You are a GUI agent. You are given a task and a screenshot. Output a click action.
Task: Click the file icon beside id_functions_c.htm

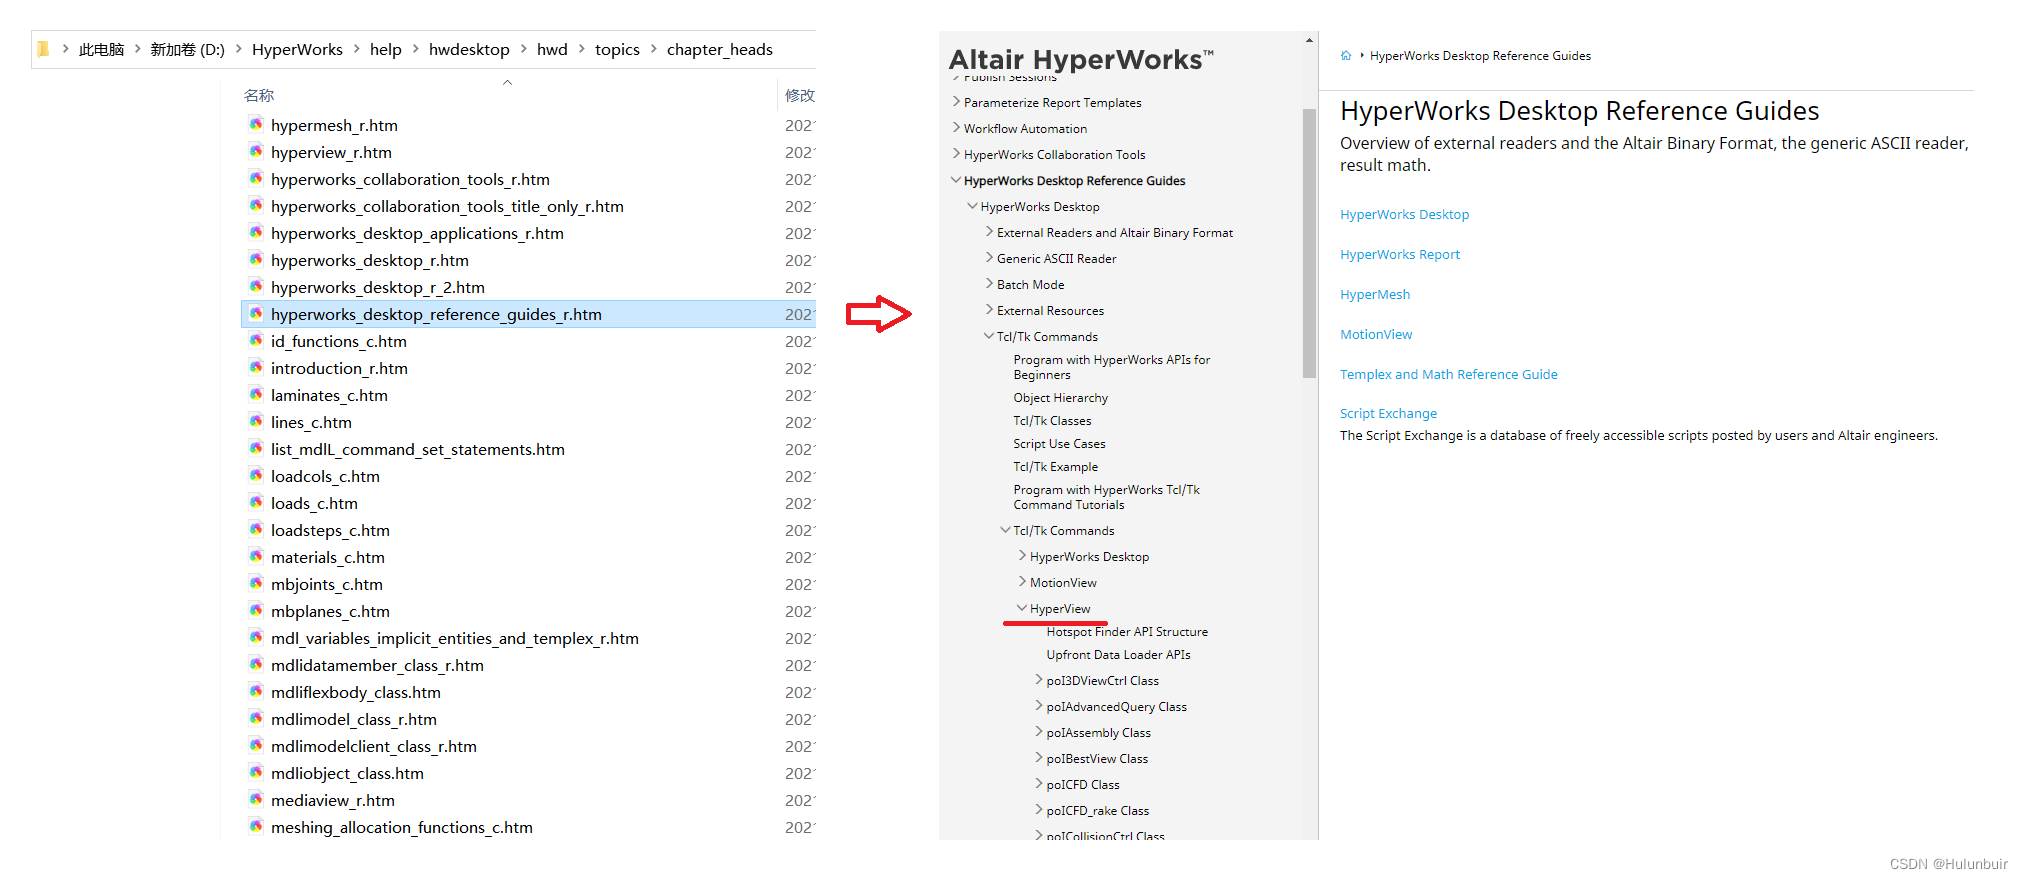click(x=256, y=341)
